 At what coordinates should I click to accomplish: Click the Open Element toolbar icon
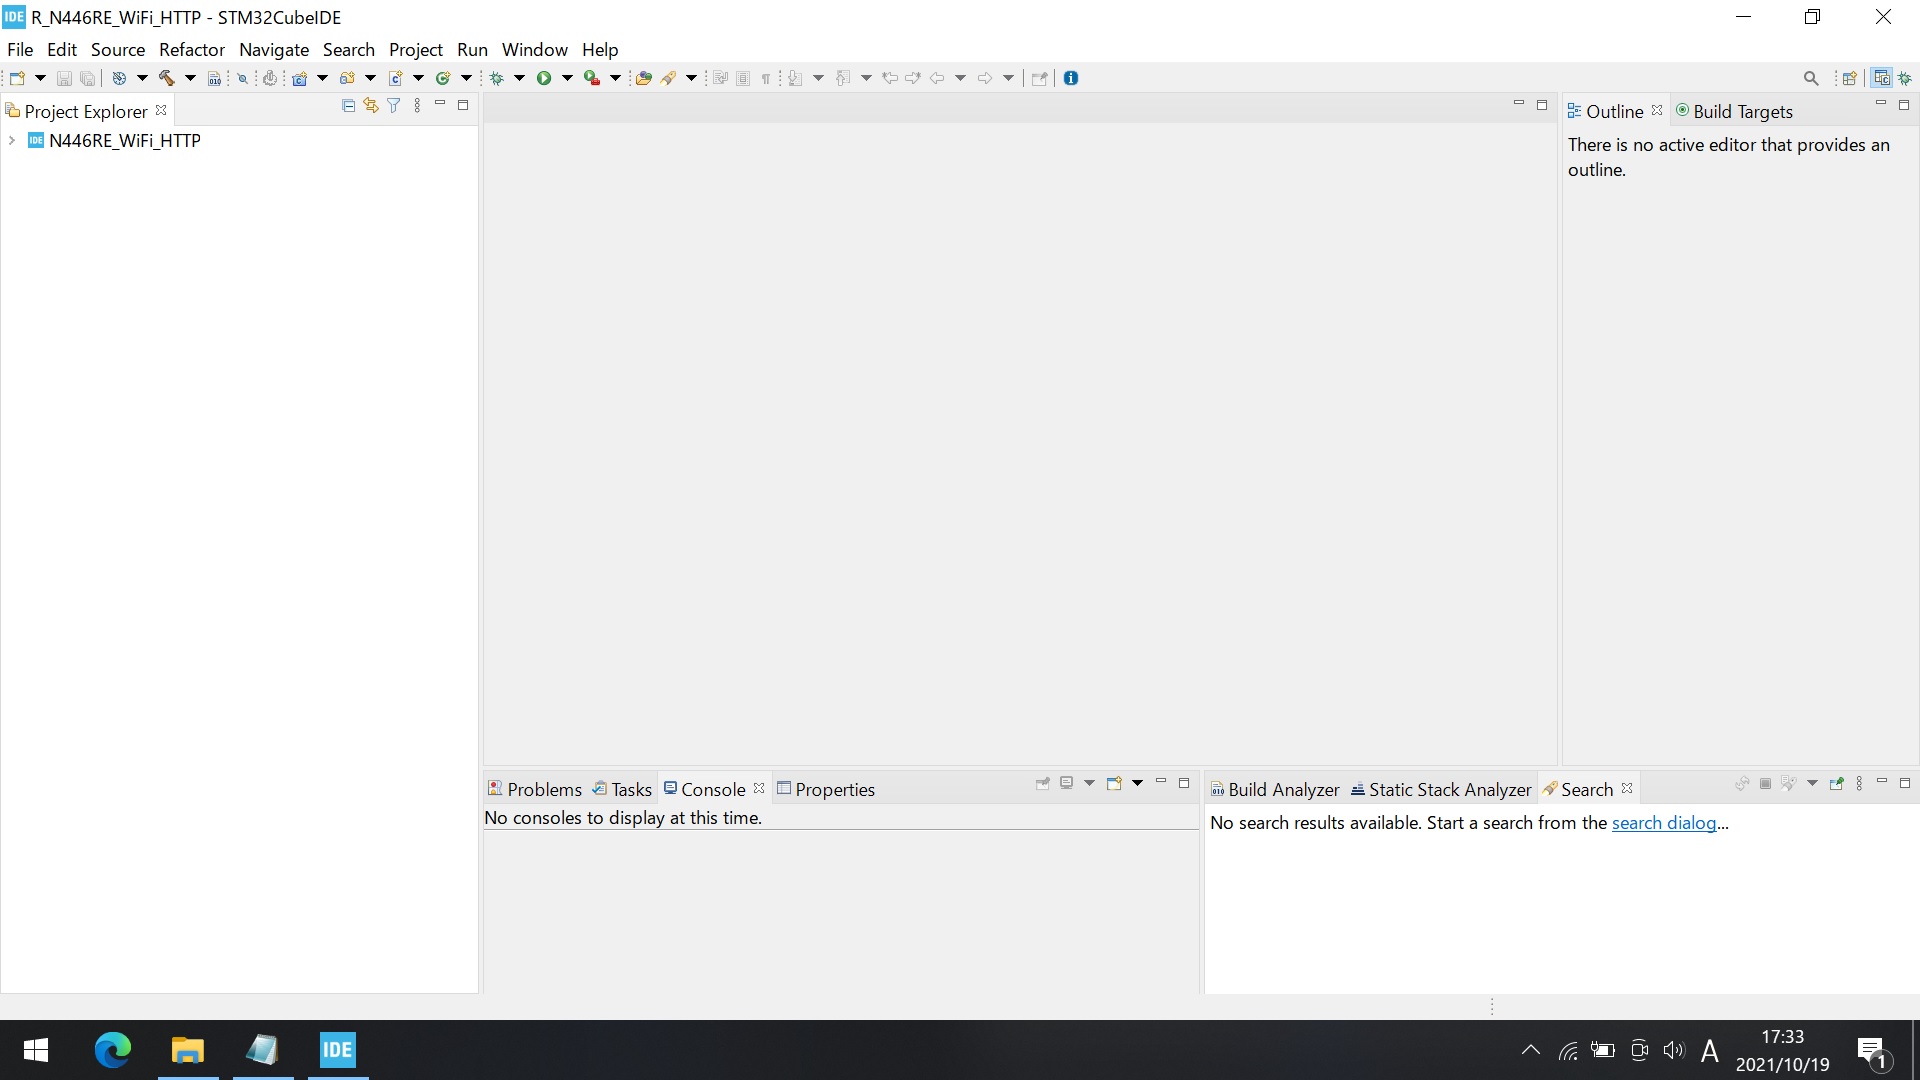point(644,78)
